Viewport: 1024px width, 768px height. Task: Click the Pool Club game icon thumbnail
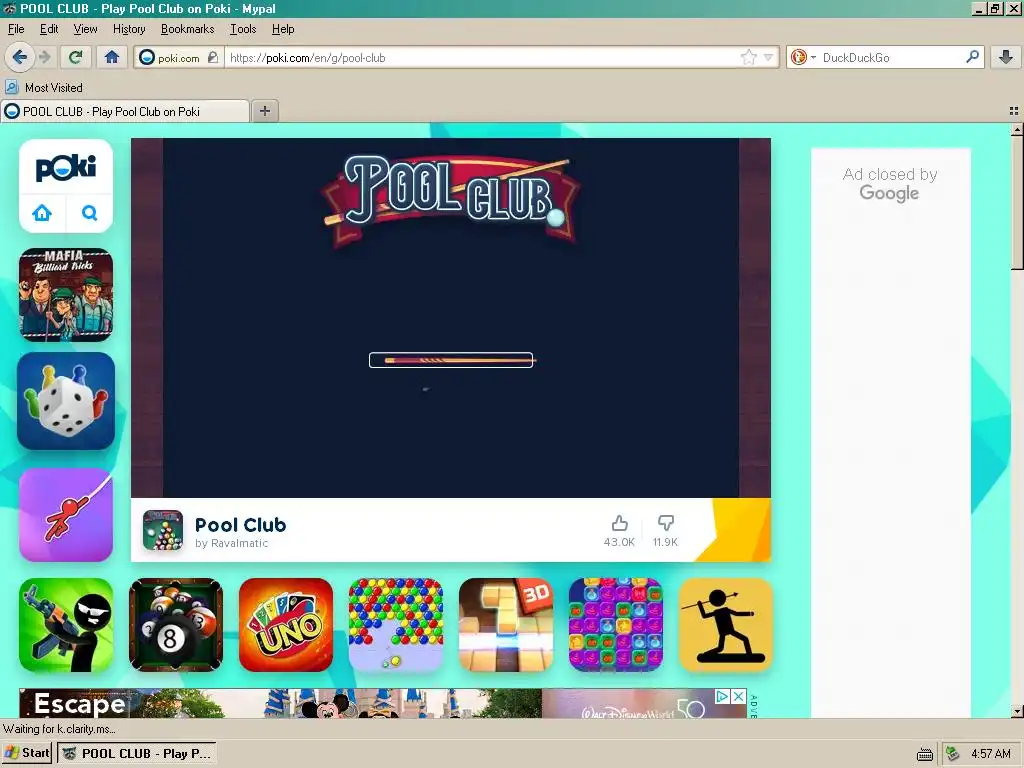[x=163, y=530]
